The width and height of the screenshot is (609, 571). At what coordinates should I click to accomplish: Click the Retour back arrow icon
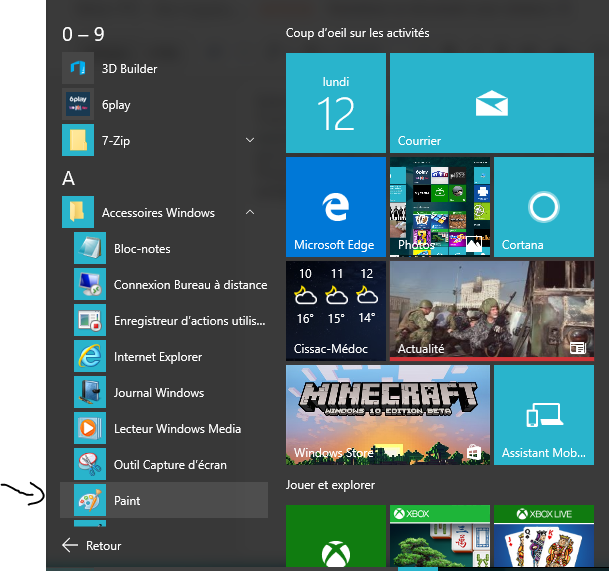pos(70,545)
